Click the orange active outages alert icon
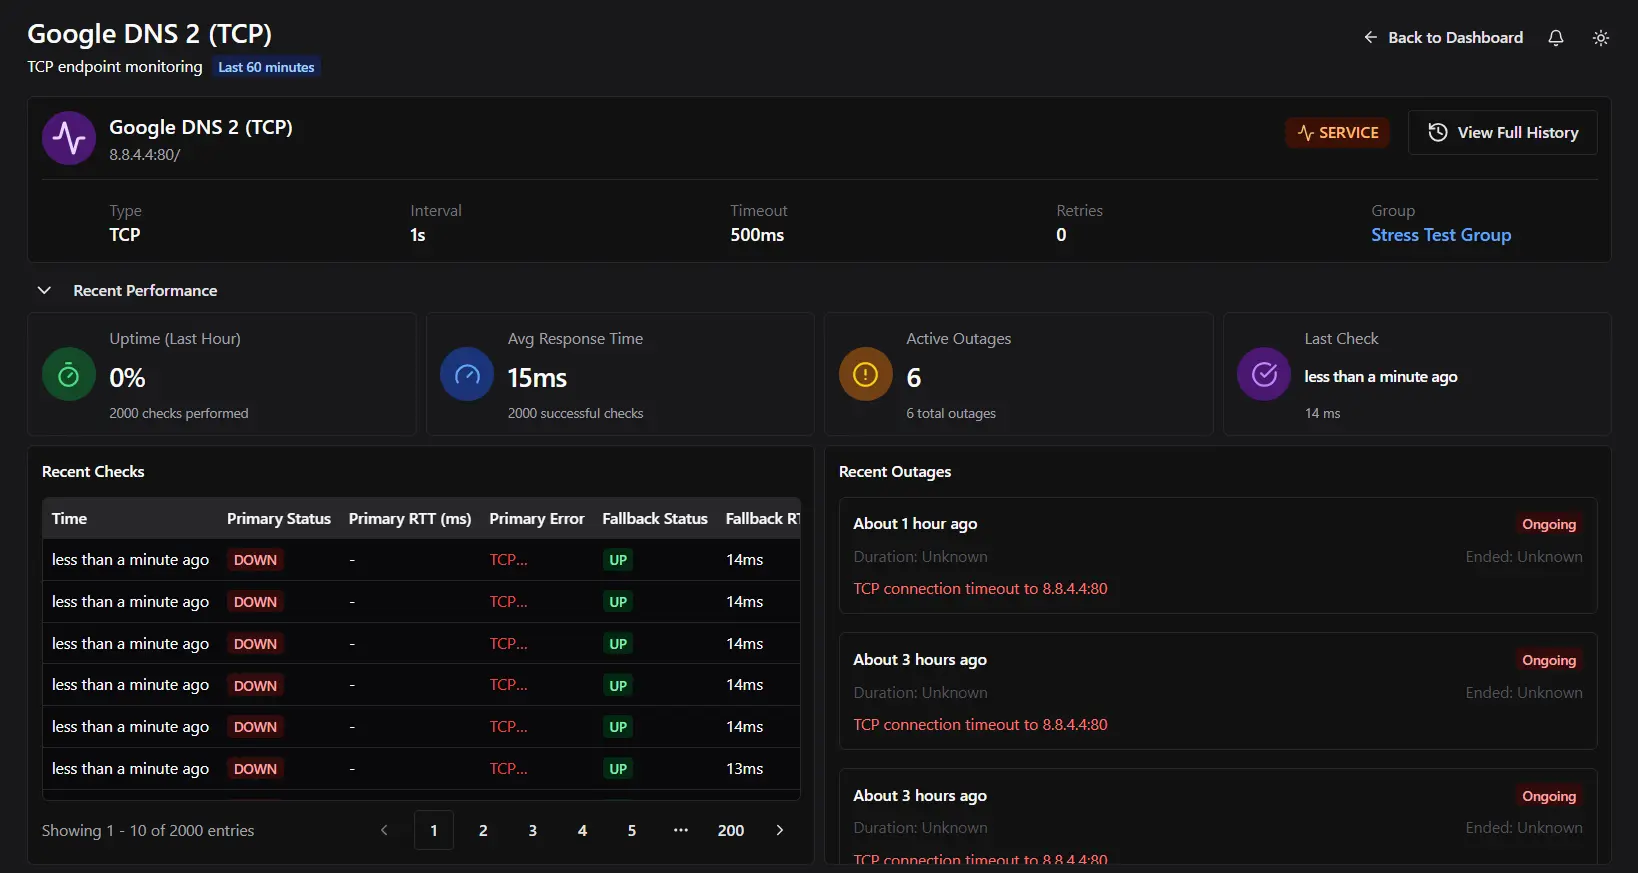 point(865,375)
